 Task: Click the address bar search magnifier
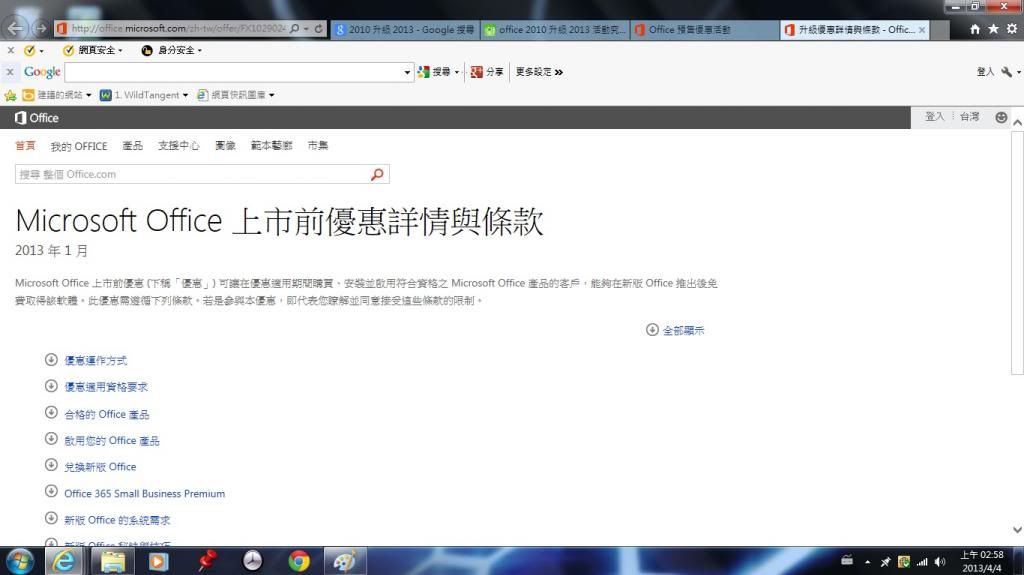pos(295,29)
